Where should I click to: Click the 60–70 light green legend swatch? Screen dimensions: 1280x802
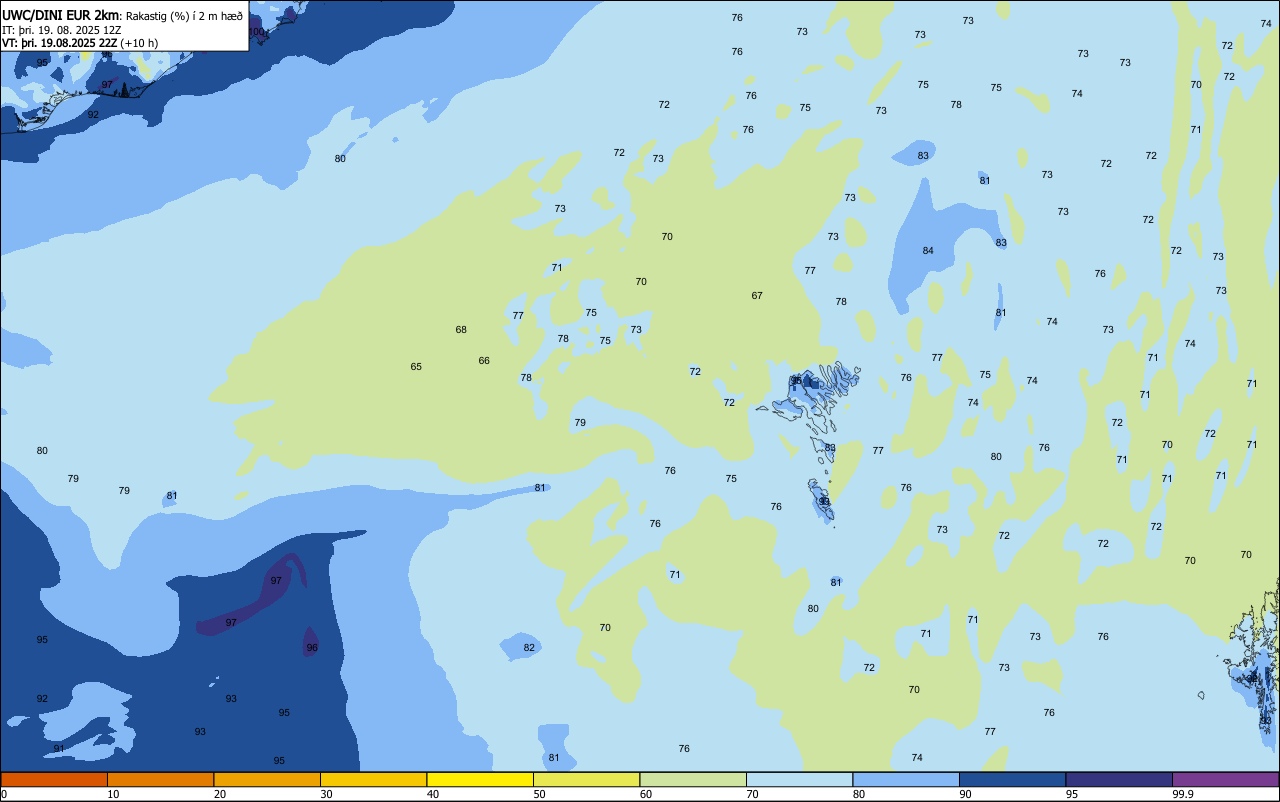[x=693, y=779]
